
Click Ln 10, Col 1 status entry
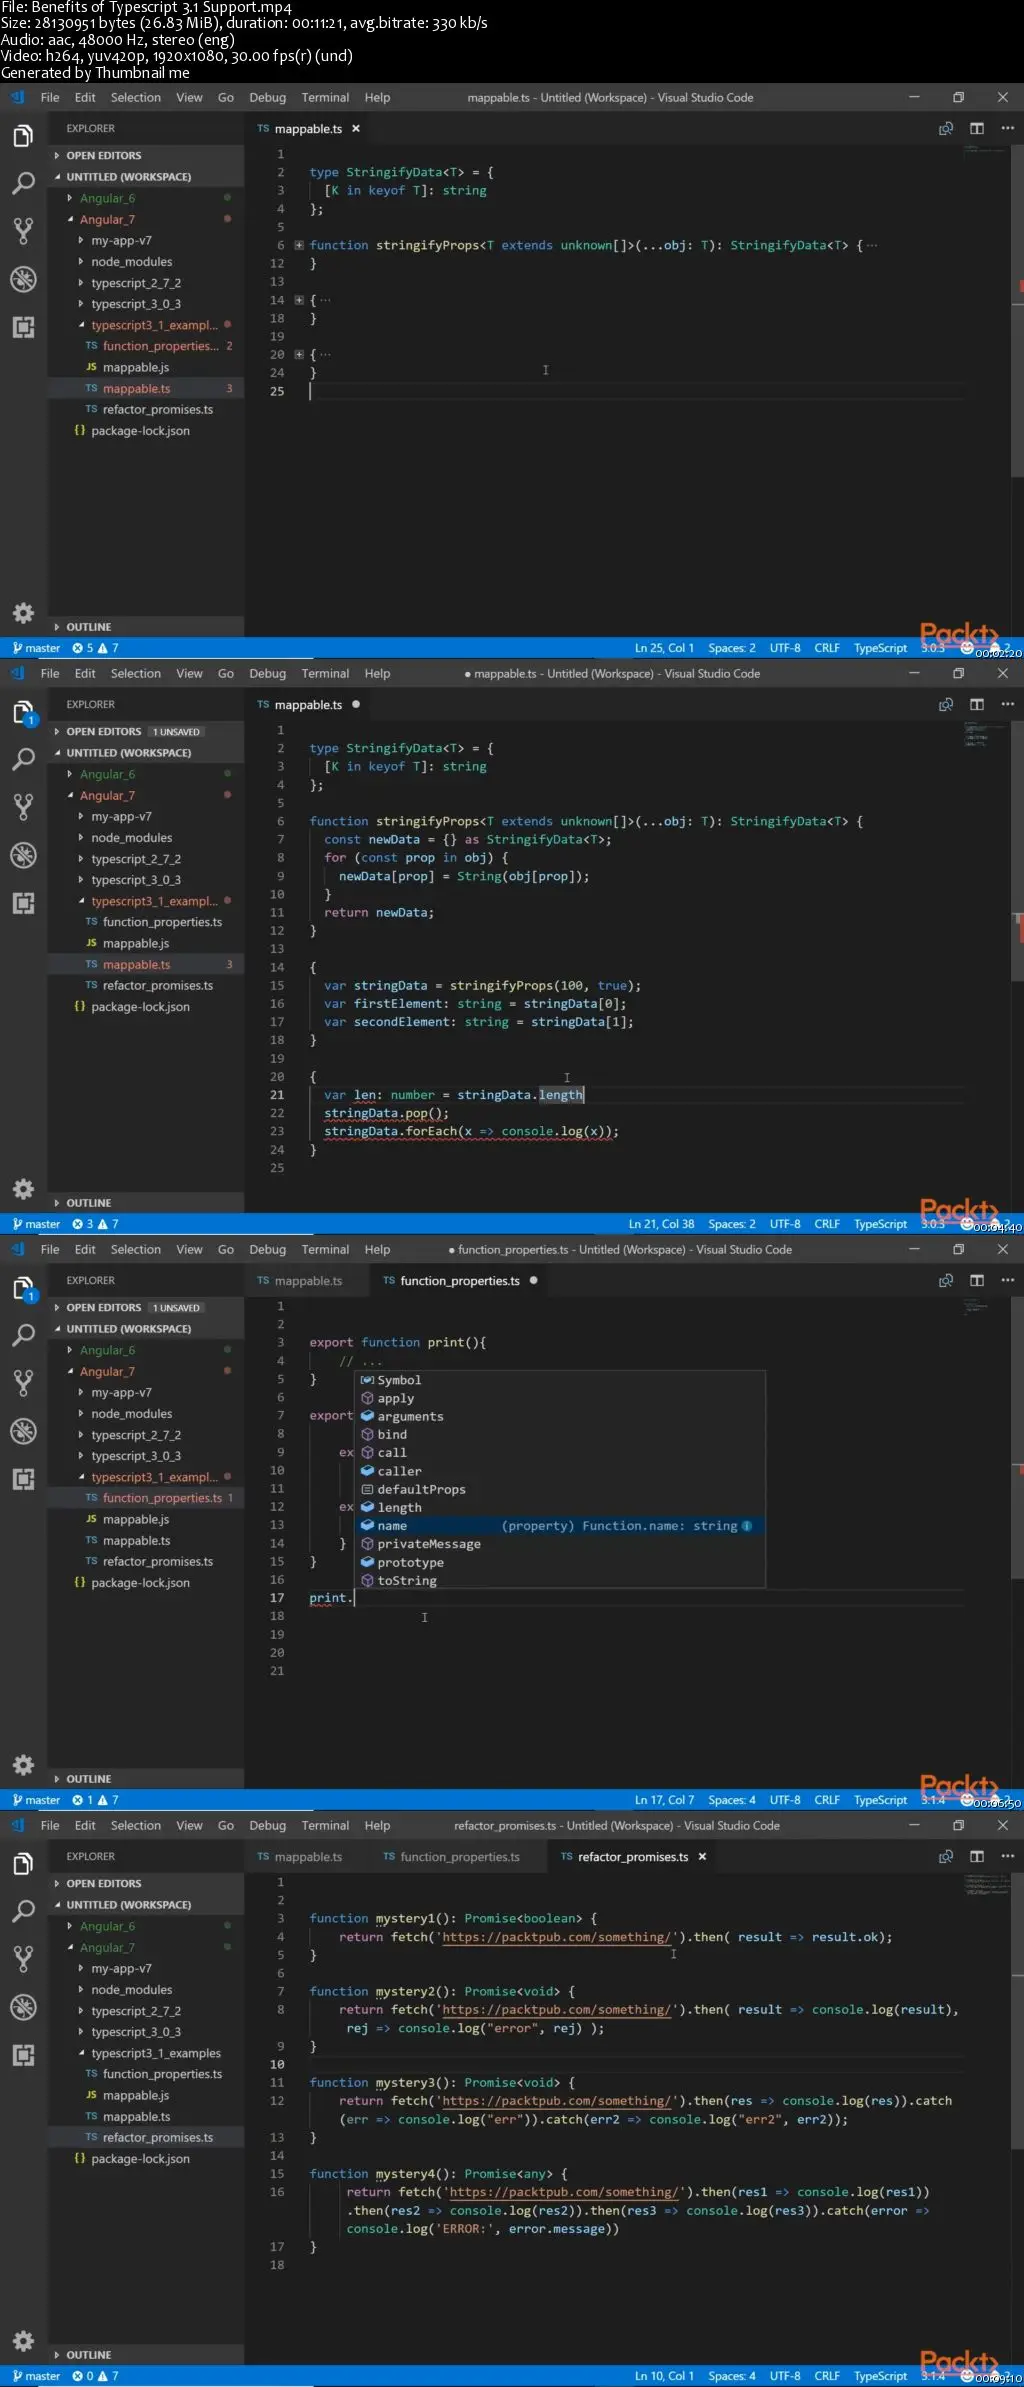click(x=664, y=2376)
